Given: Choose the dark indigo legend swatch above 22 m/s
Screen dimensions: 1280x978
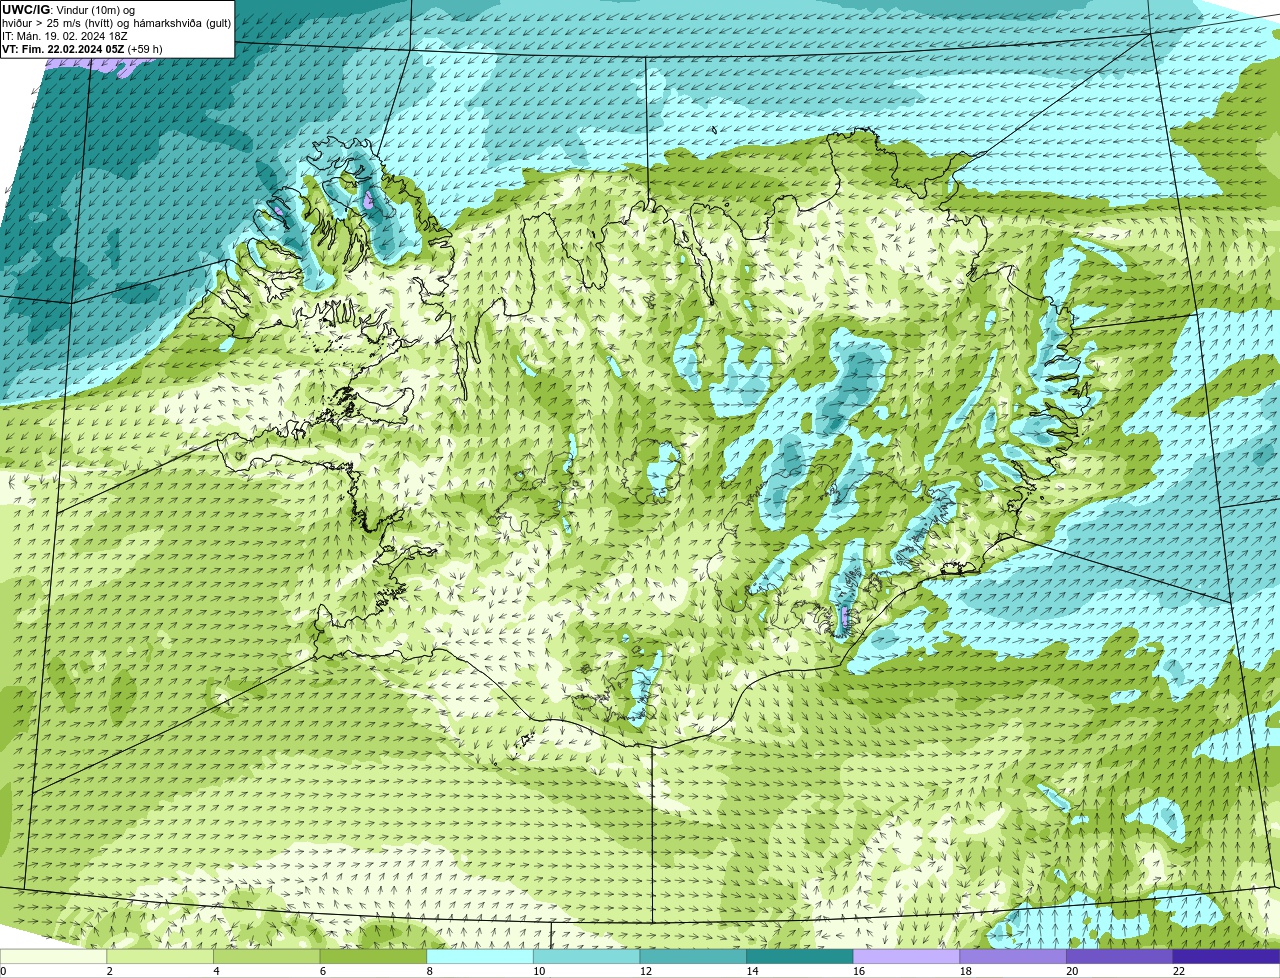Looking at the screenshot, I should (x=1227, y=956).
